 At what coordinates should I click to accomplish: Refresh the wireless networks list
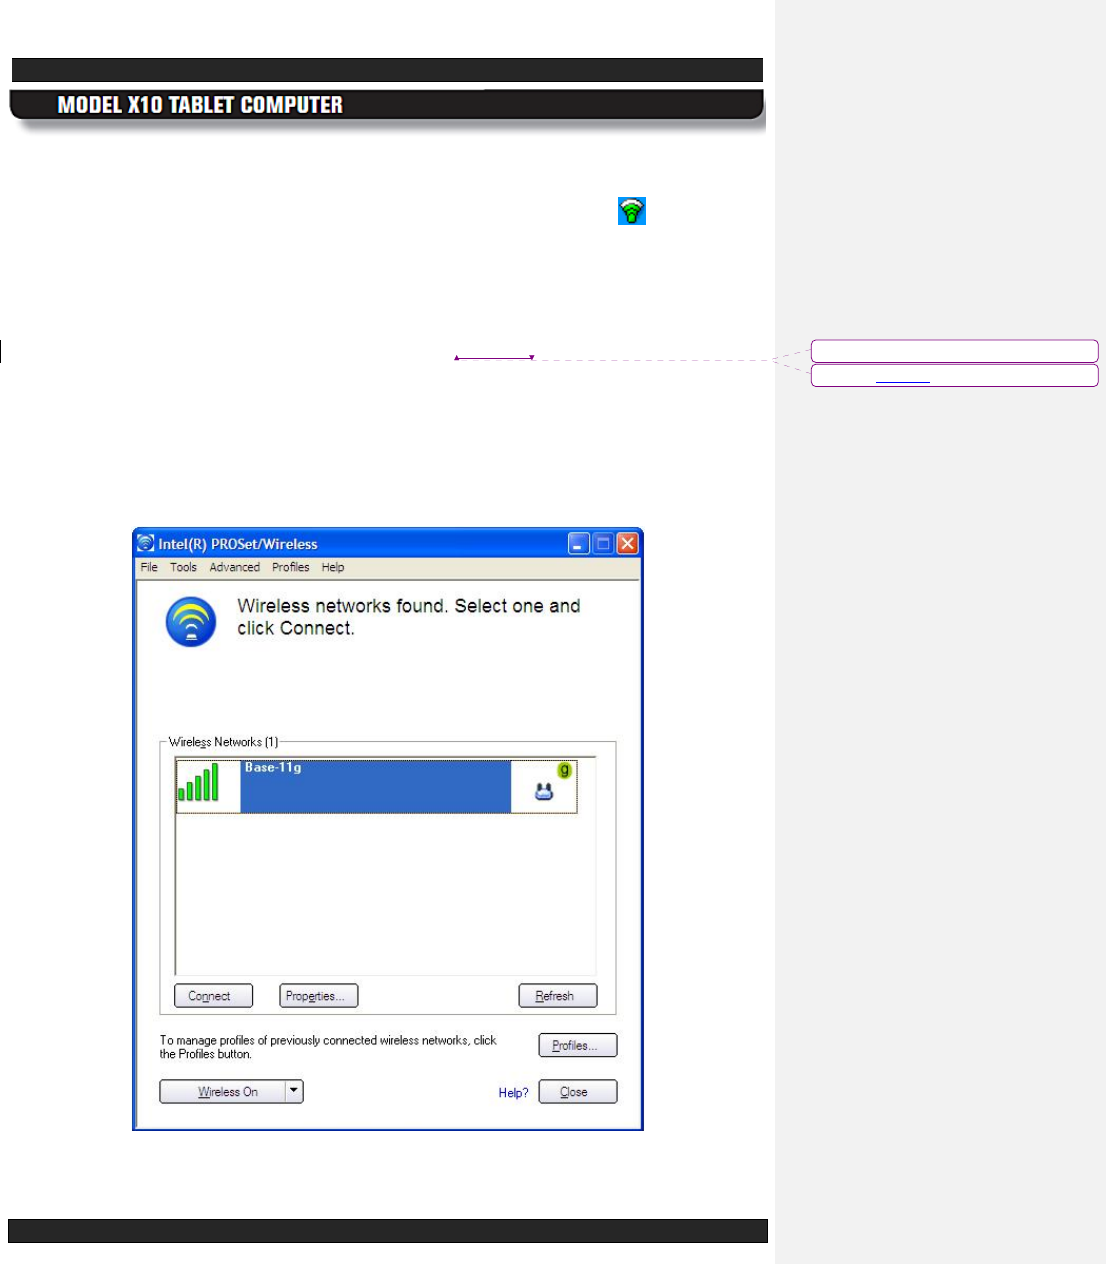click(558, 996)
